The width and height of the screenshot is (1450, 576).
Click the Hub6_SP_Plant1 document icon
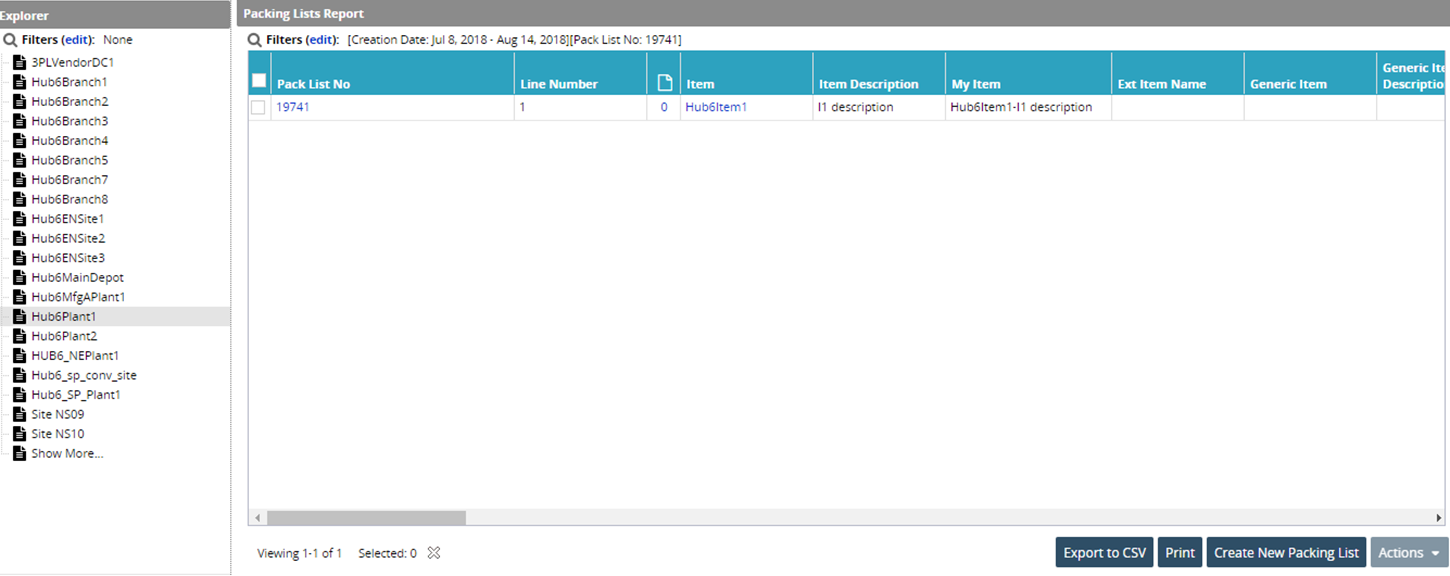19,395
